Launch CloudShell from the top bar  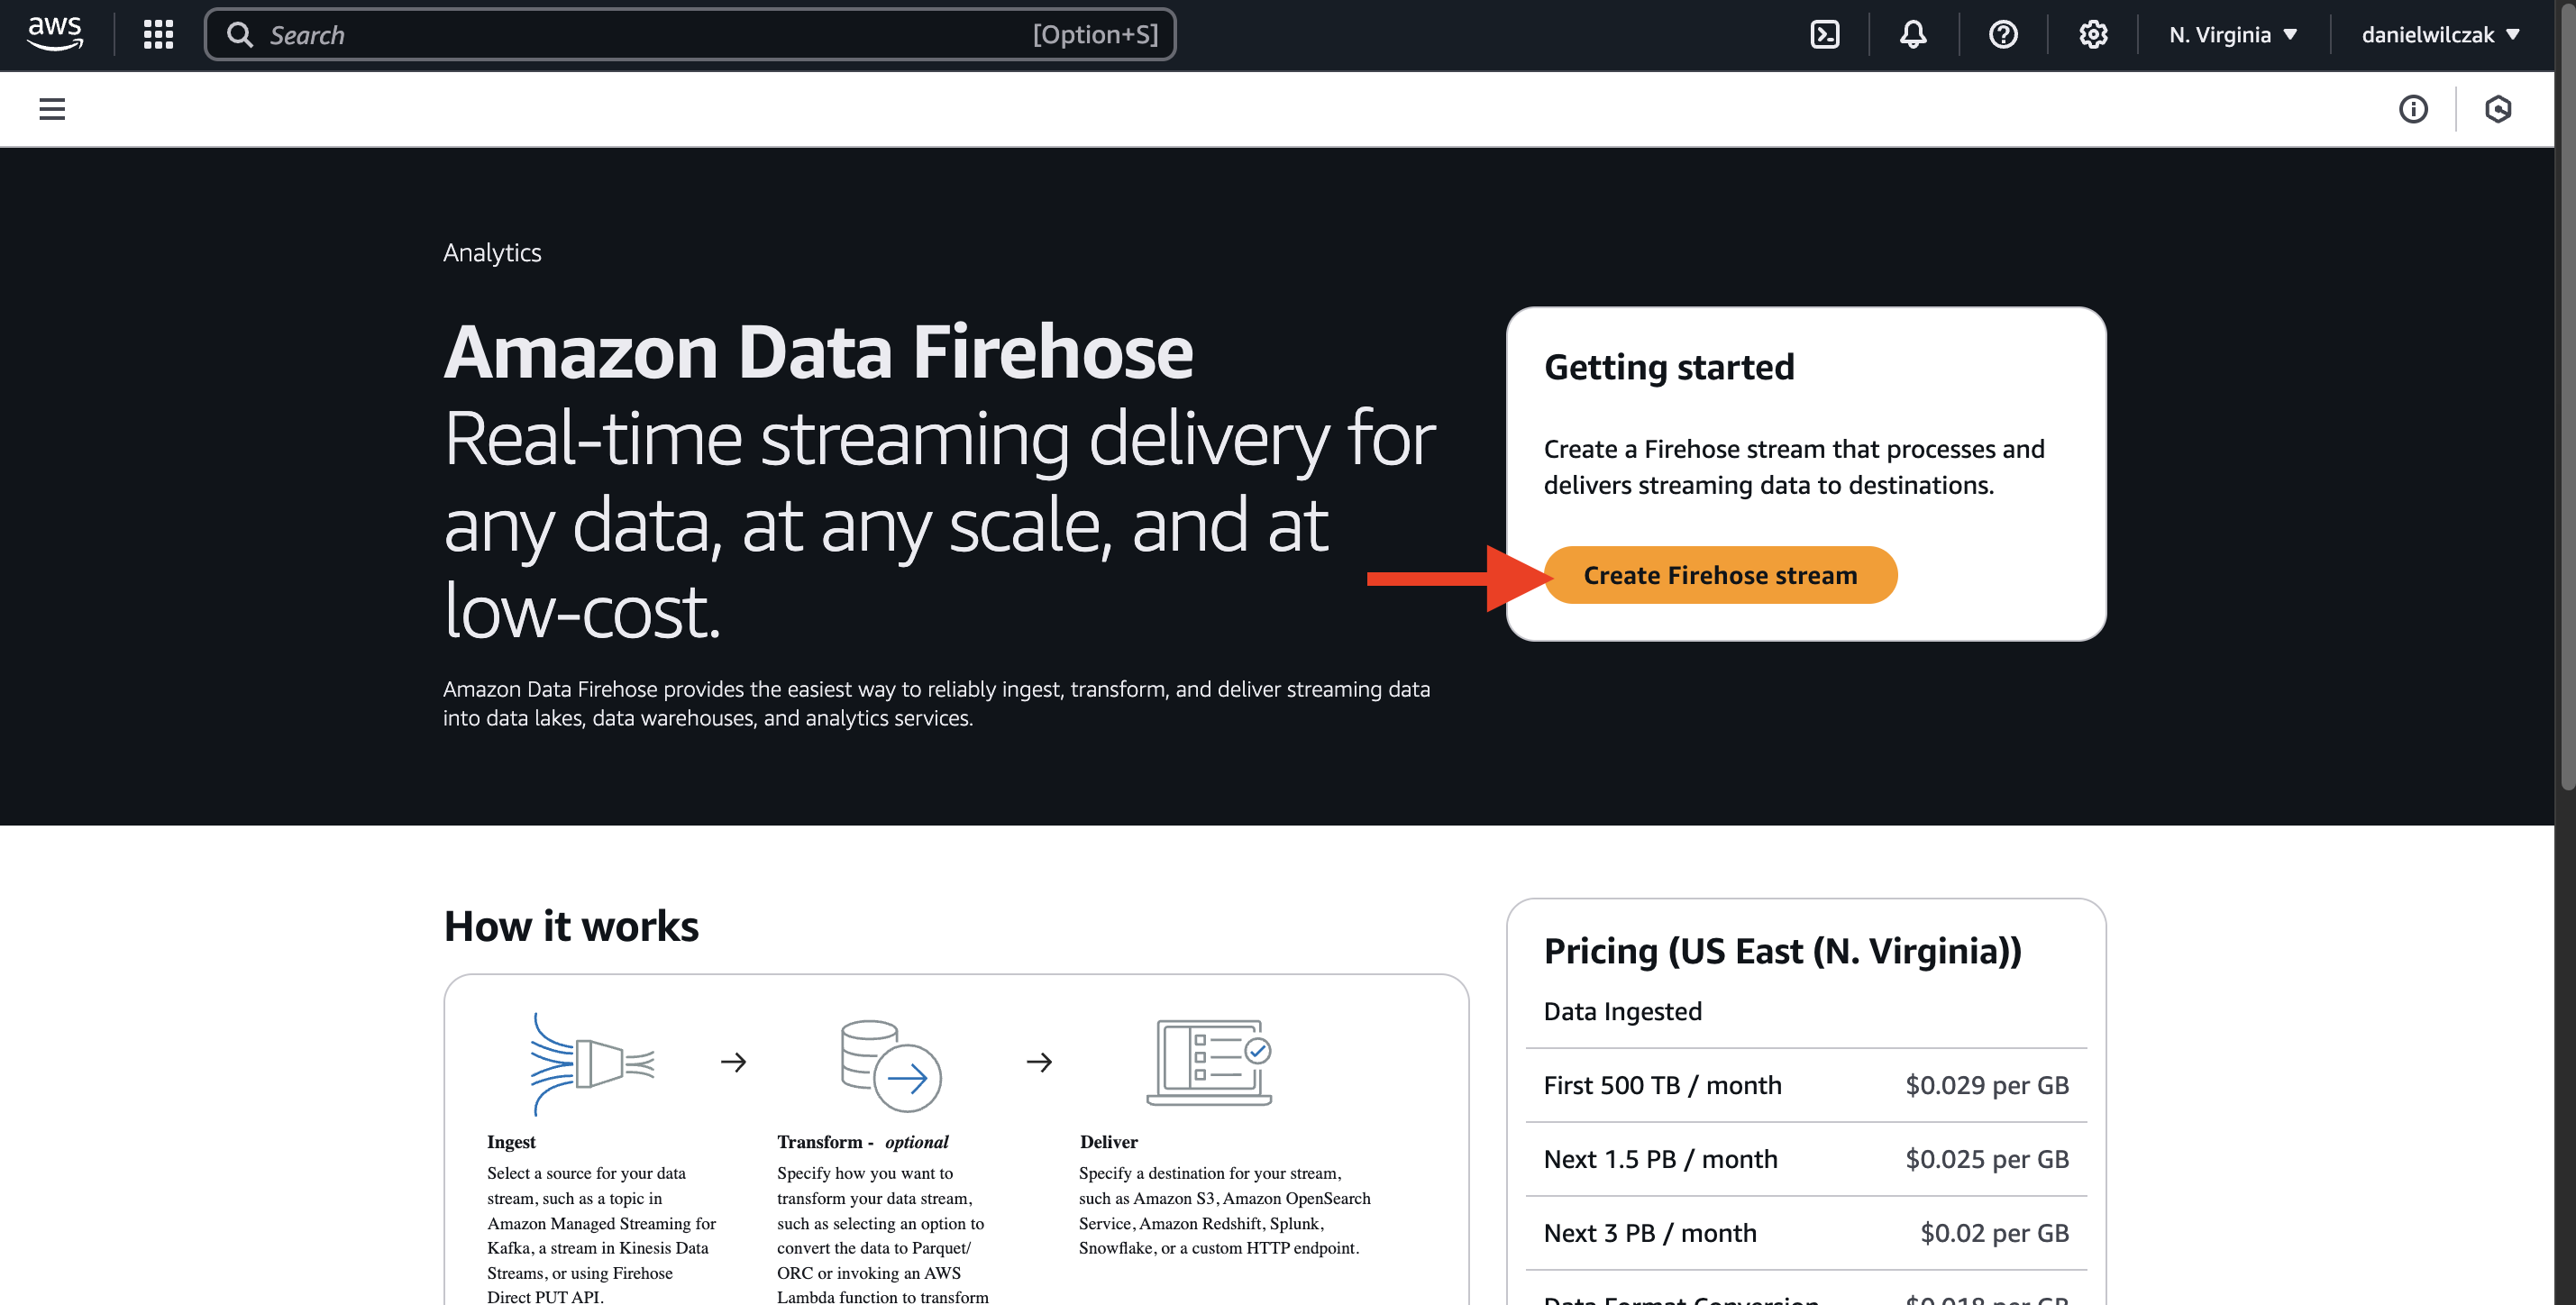pos(1825,34)
